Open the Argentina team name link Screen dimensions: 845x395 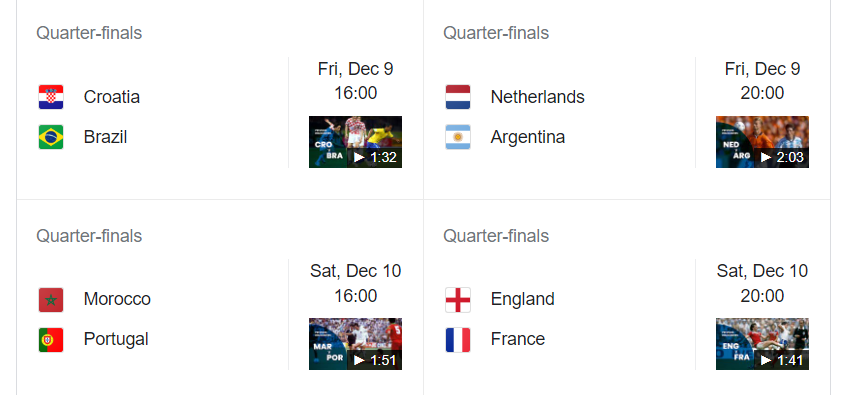528,137
